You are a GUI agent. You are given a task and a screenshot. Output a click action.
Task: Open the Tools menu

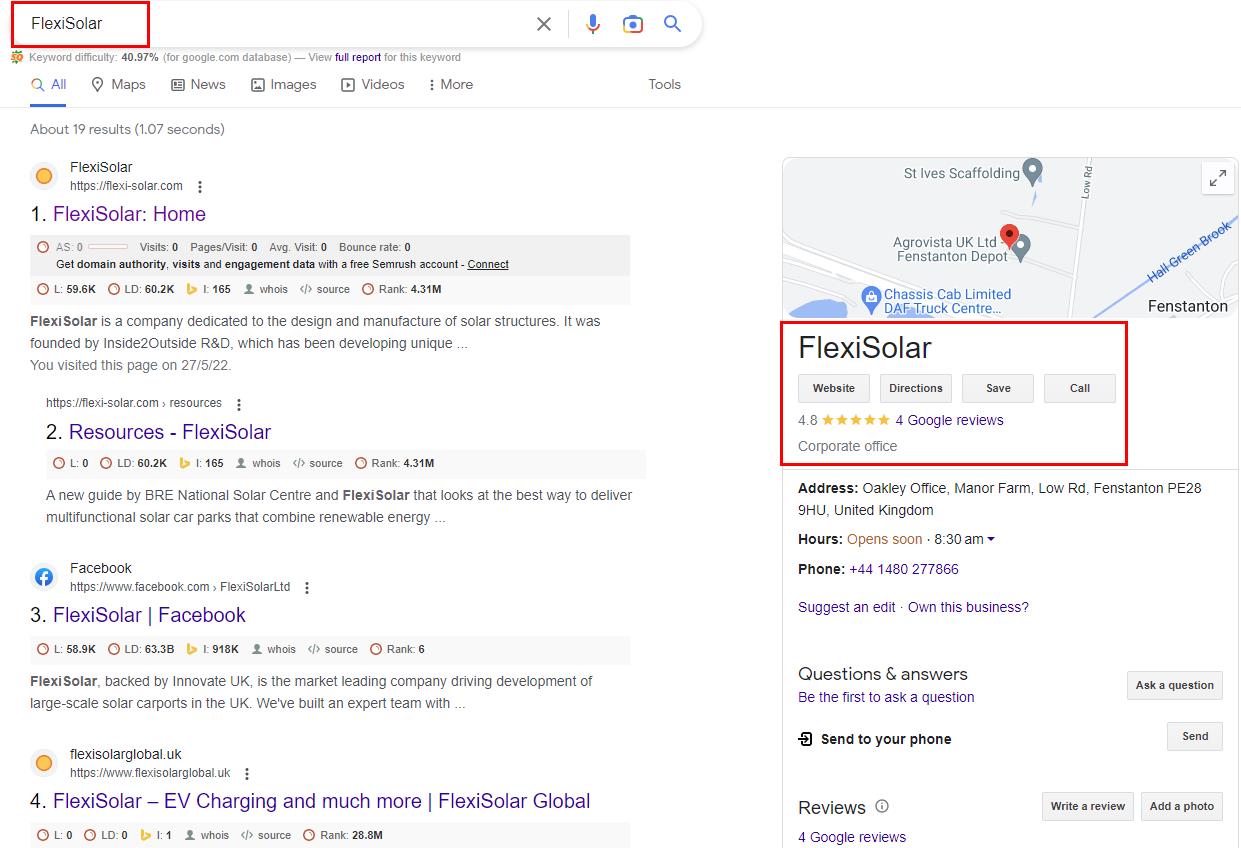(664, 85)
